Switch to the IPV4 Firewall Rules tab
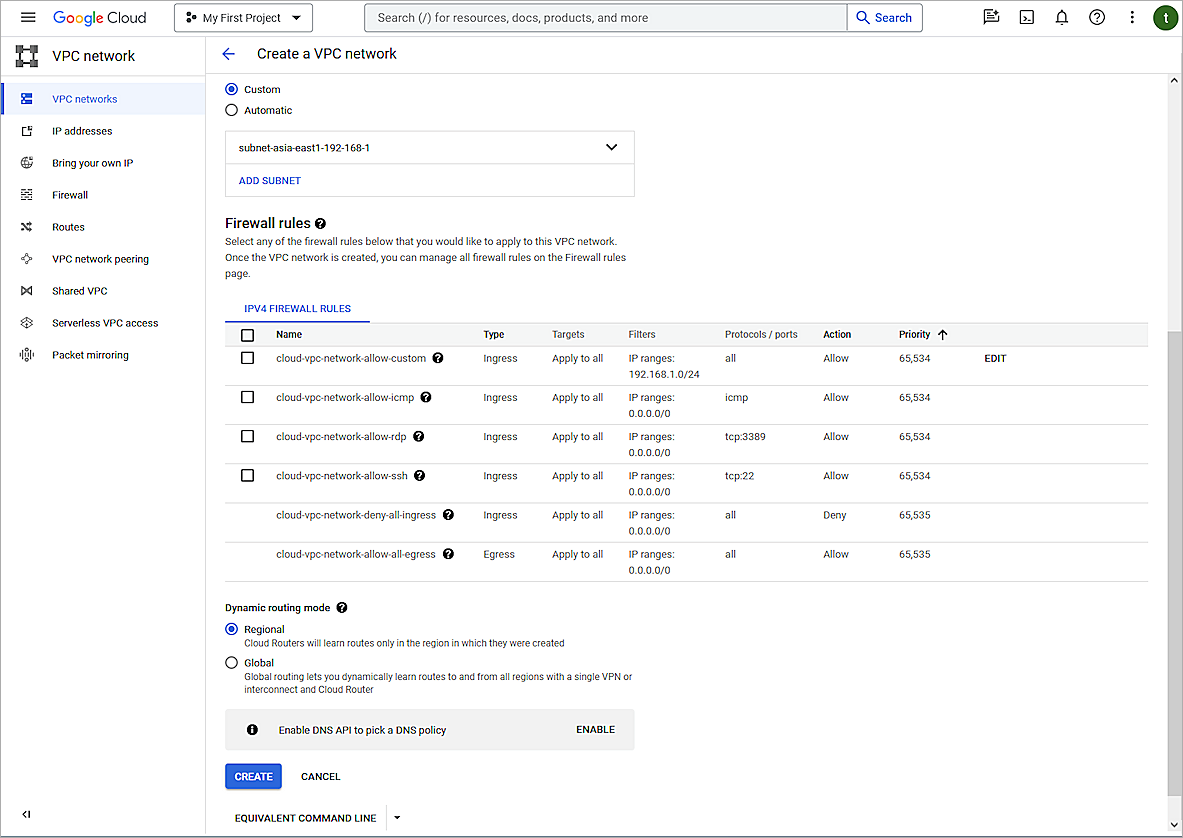 297,309
